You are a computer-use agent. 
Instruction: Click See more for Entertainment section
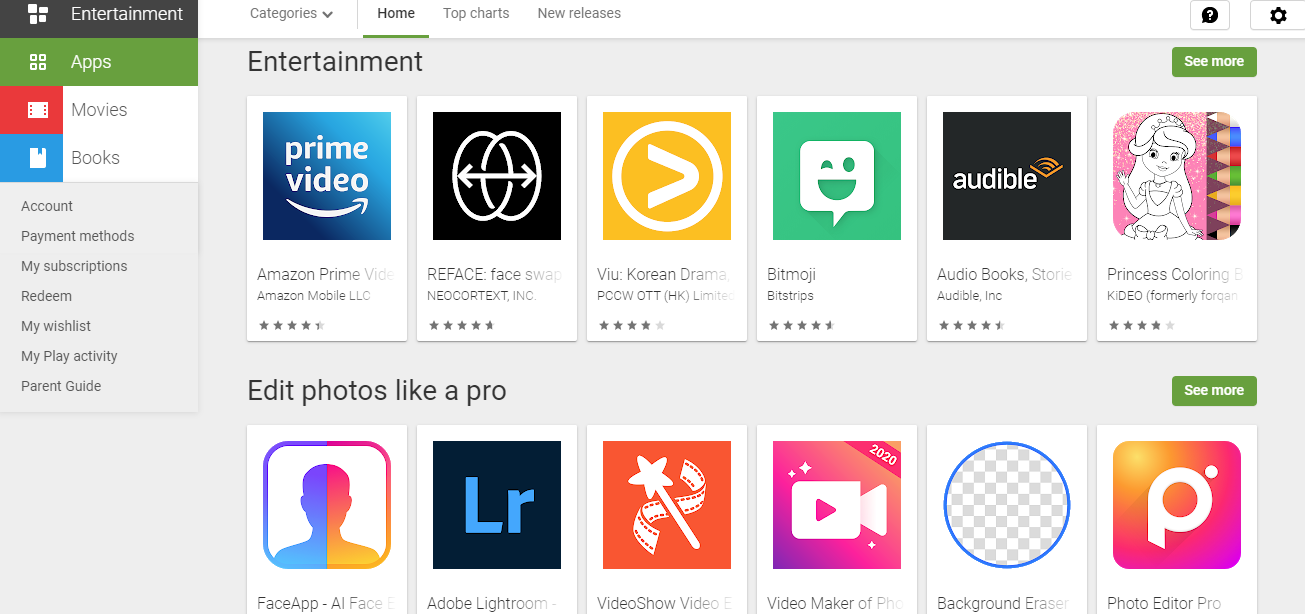[x=1214, y=61]
